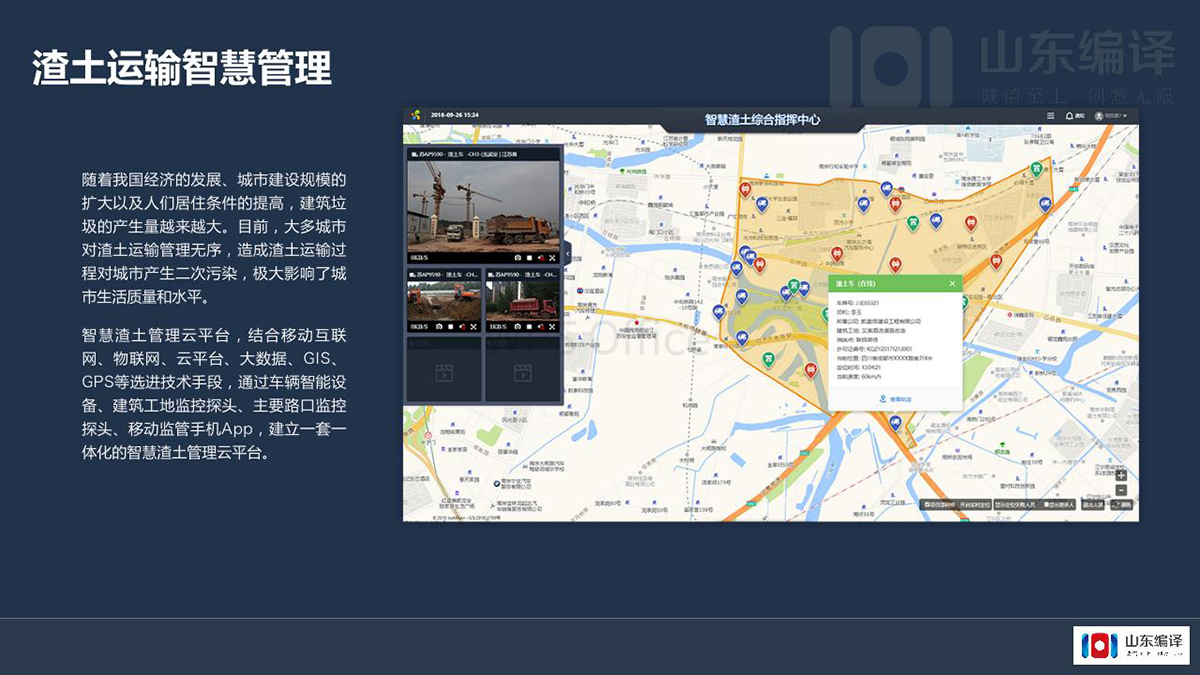1200x675 pixels.
Task: Collapse the video panel with side arrow
Action: [x=566, y=254]
